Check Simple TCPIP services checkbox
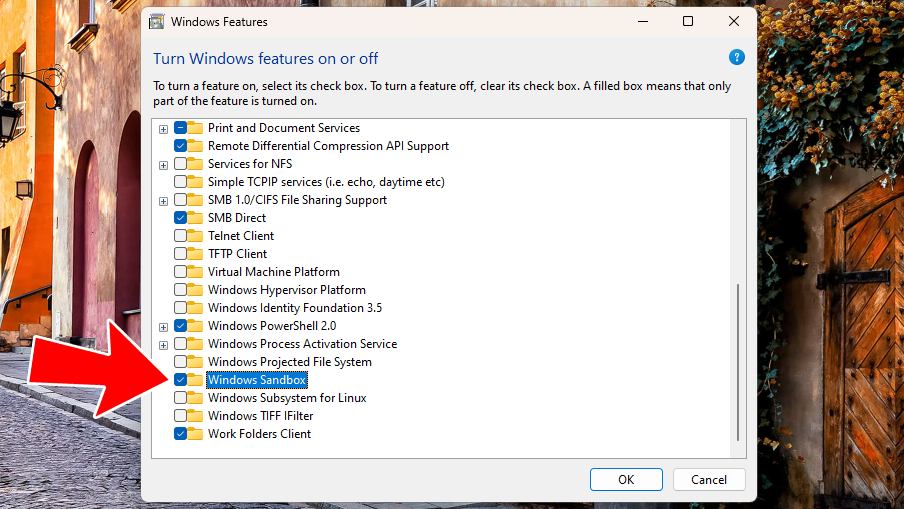This screenshot has width=904, height=509. point(180,182)
